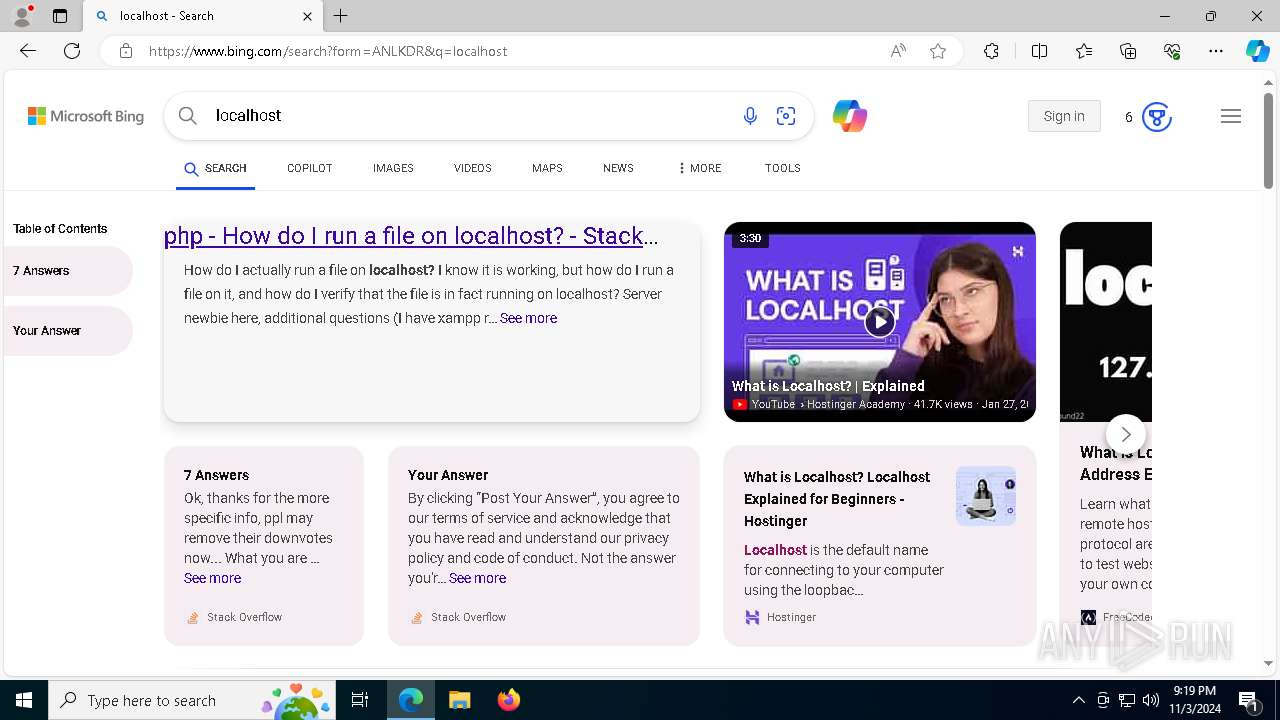The width and height of the screenshot is (1280, 720).
Task: Click Edge icon on taskbar
Action: click(411, 700)
